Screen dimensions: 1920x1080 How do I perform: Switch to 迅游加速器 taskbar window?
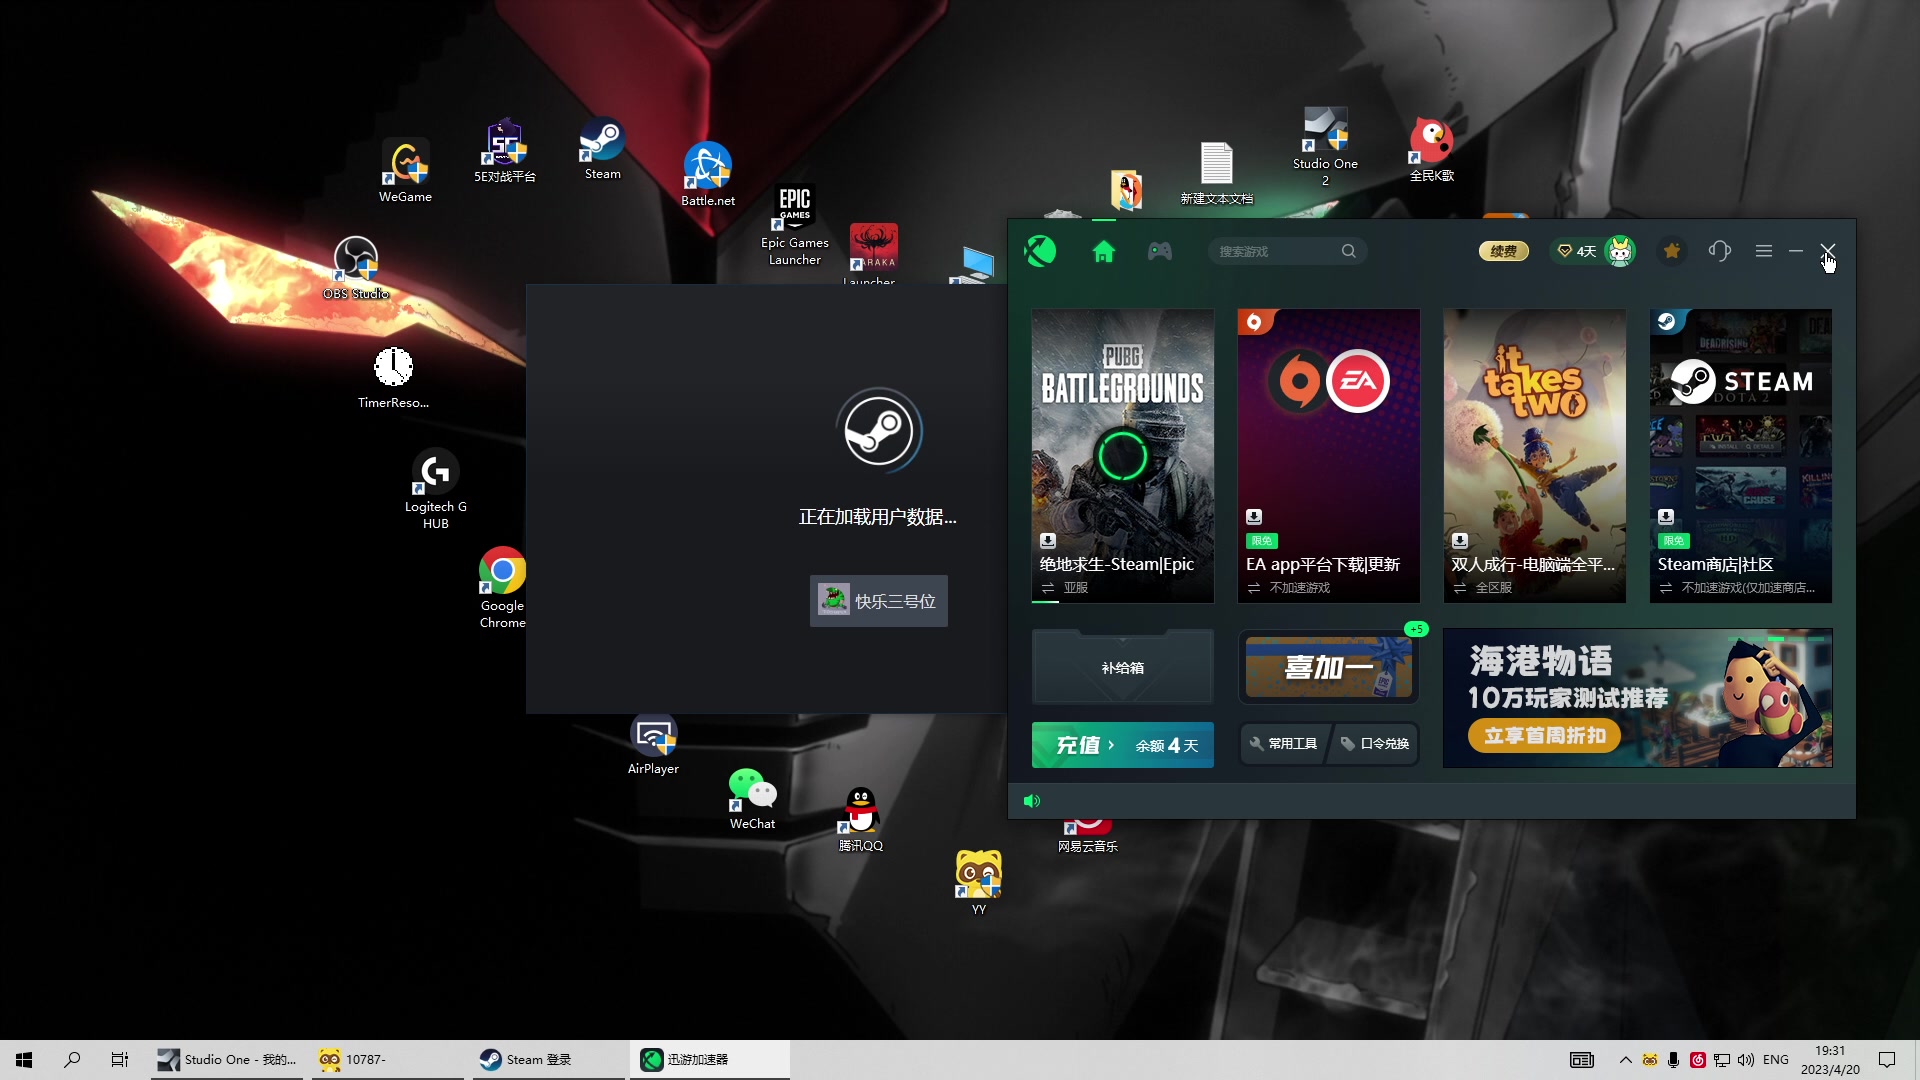click(709, 1060)
